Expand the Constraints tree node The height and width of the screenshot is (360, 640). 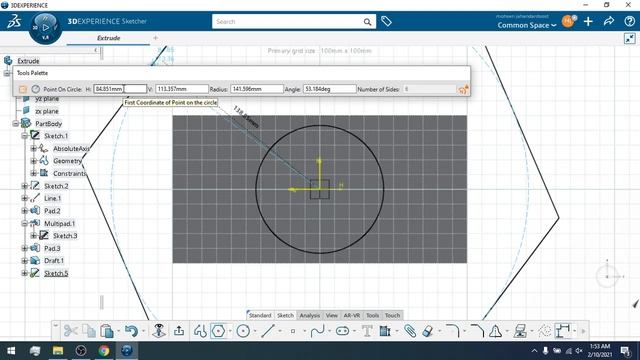33,173
